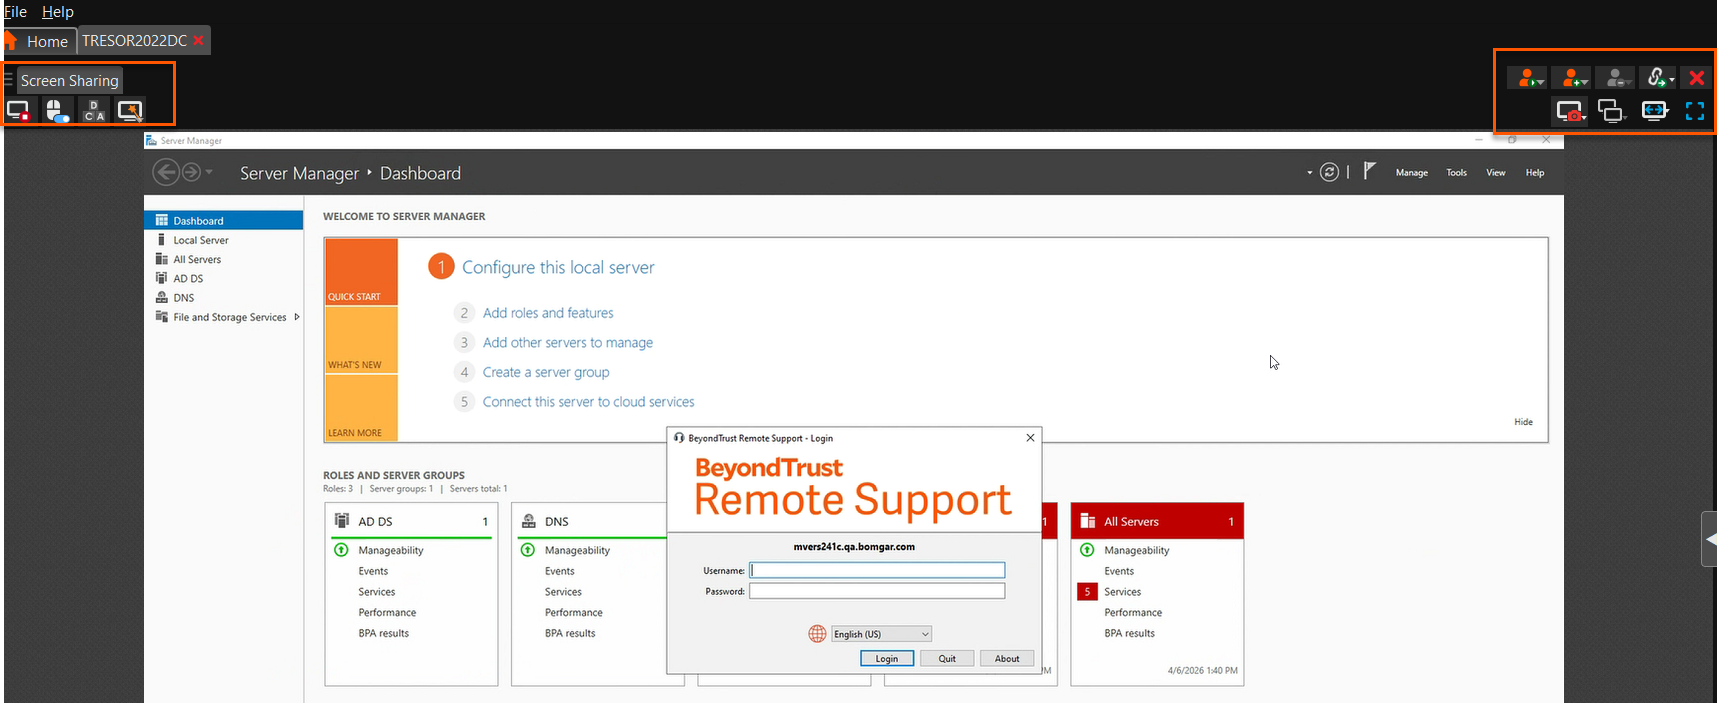Click Add roles and features link

[548, 313]
